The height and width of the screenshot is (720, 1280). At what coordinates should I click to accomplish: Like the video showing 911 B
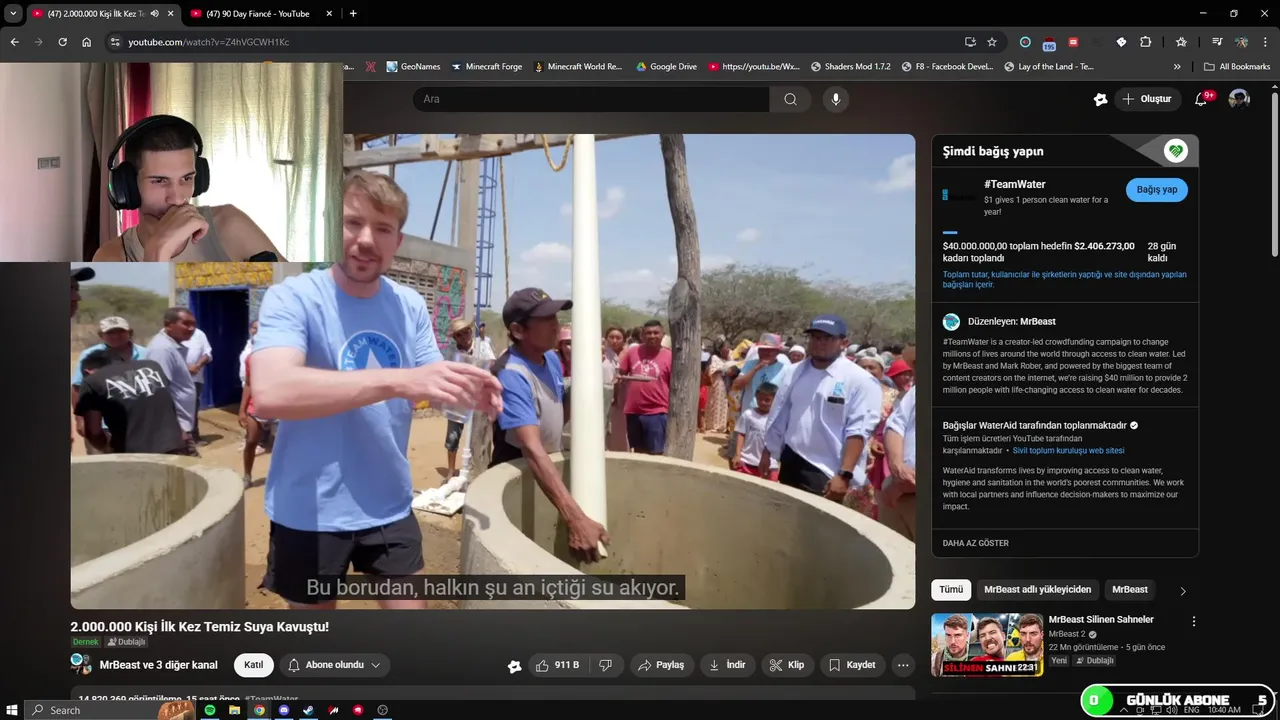558,665
